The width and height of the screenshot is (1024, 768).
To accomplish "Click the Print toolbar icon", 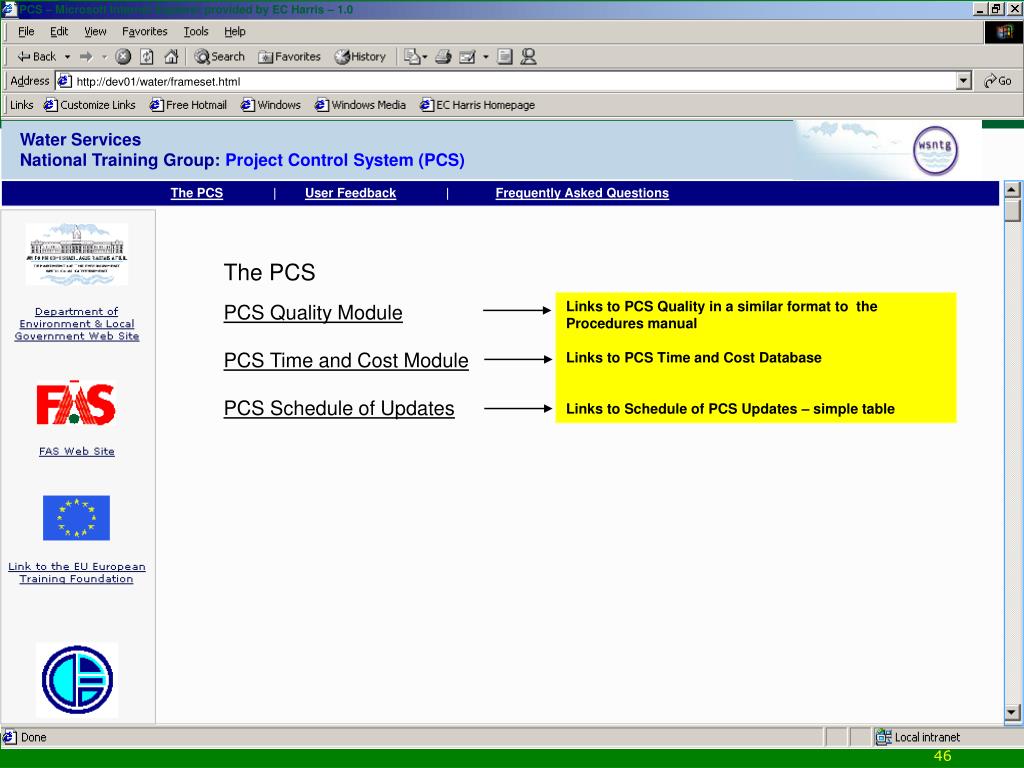I will 443,57.
